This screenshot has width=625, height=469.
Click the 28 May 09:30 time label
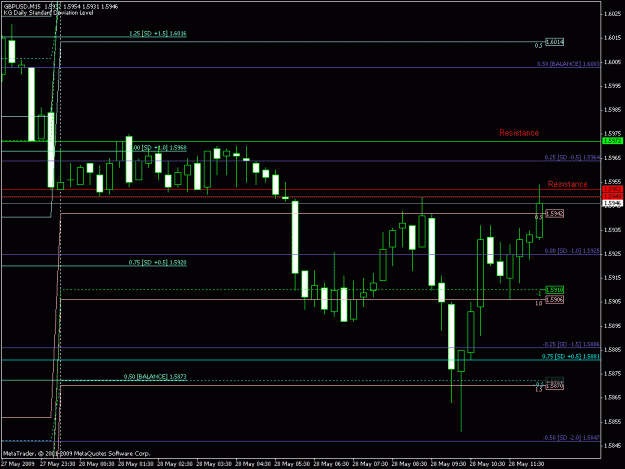point(448,464)
